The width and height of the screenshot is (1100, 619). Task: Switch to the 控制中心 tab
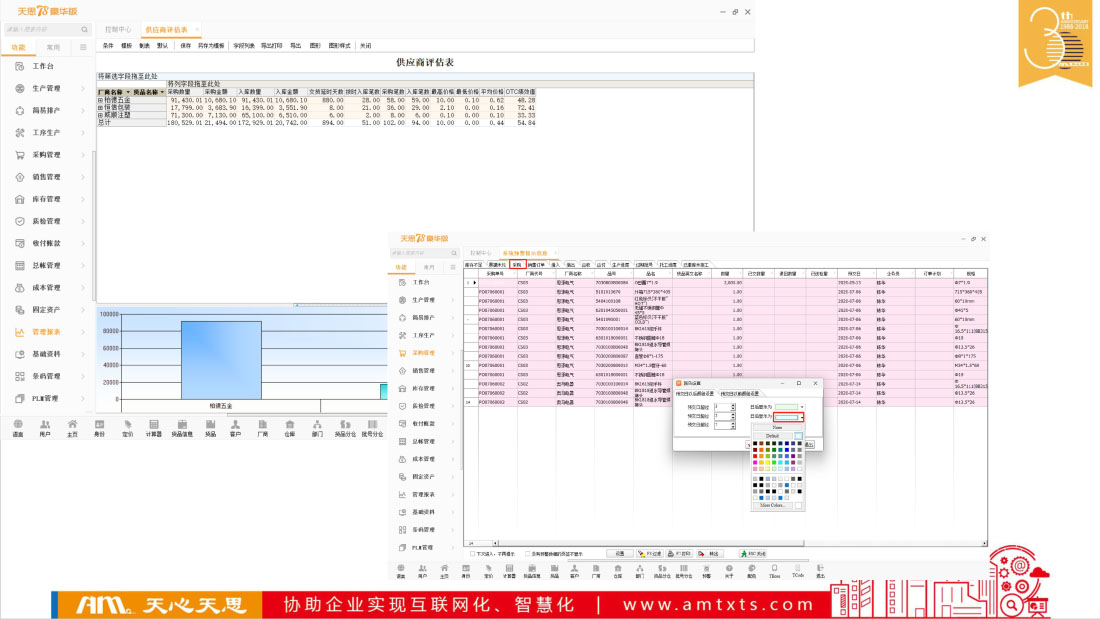pyautogui.click(x=118, y=30)
